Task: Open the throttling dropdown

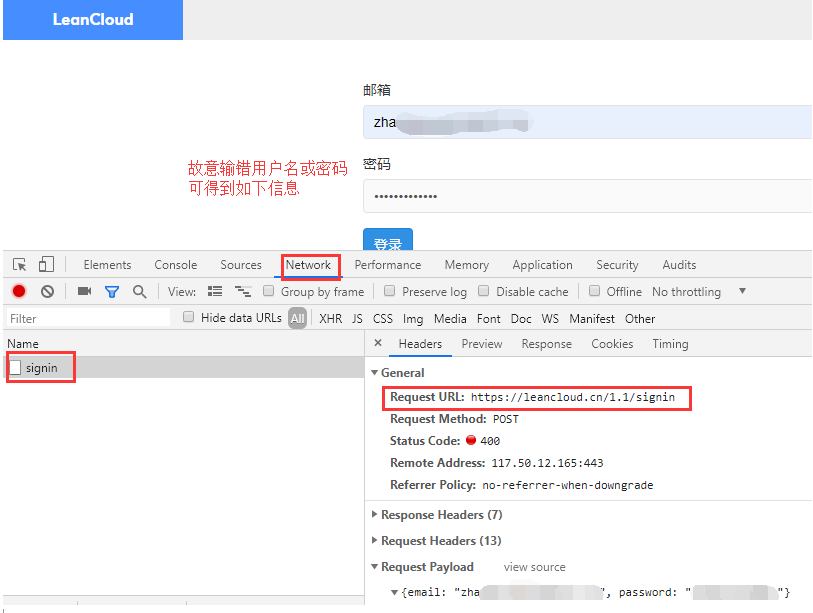Action: pos(742,292)
